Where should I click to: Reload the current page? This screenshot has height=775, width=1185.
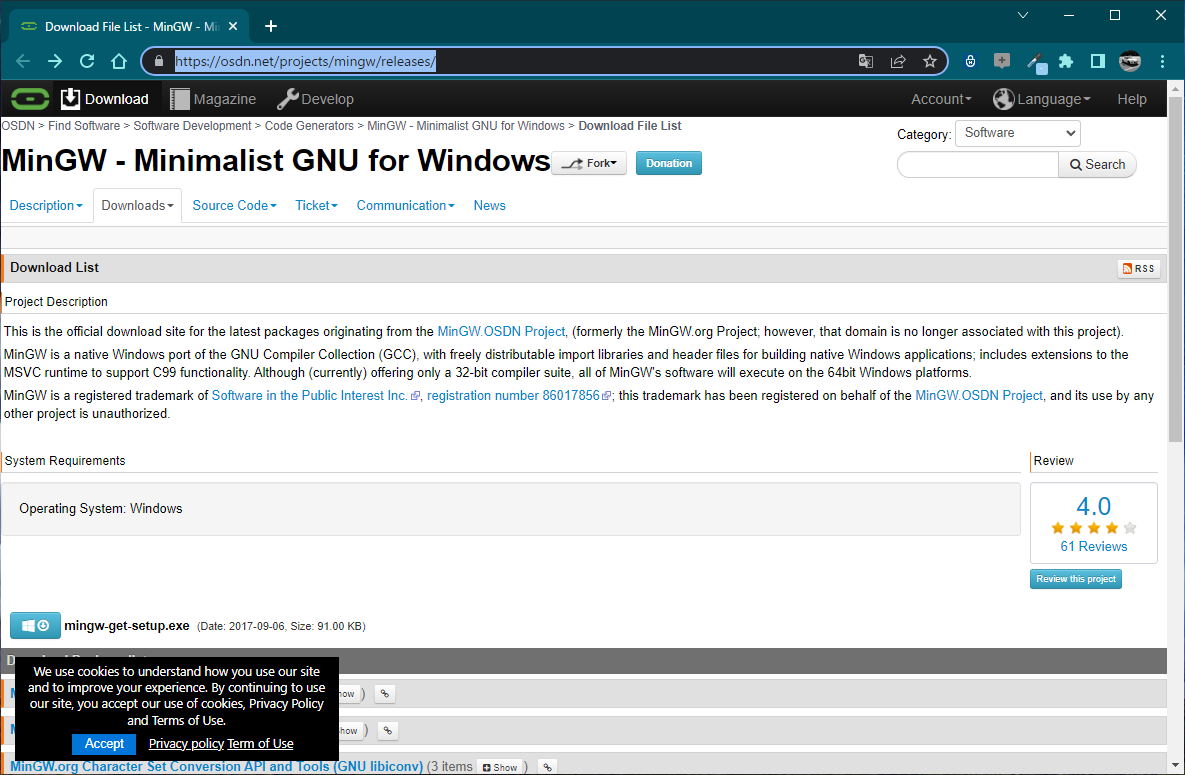(x=87, y=61)
